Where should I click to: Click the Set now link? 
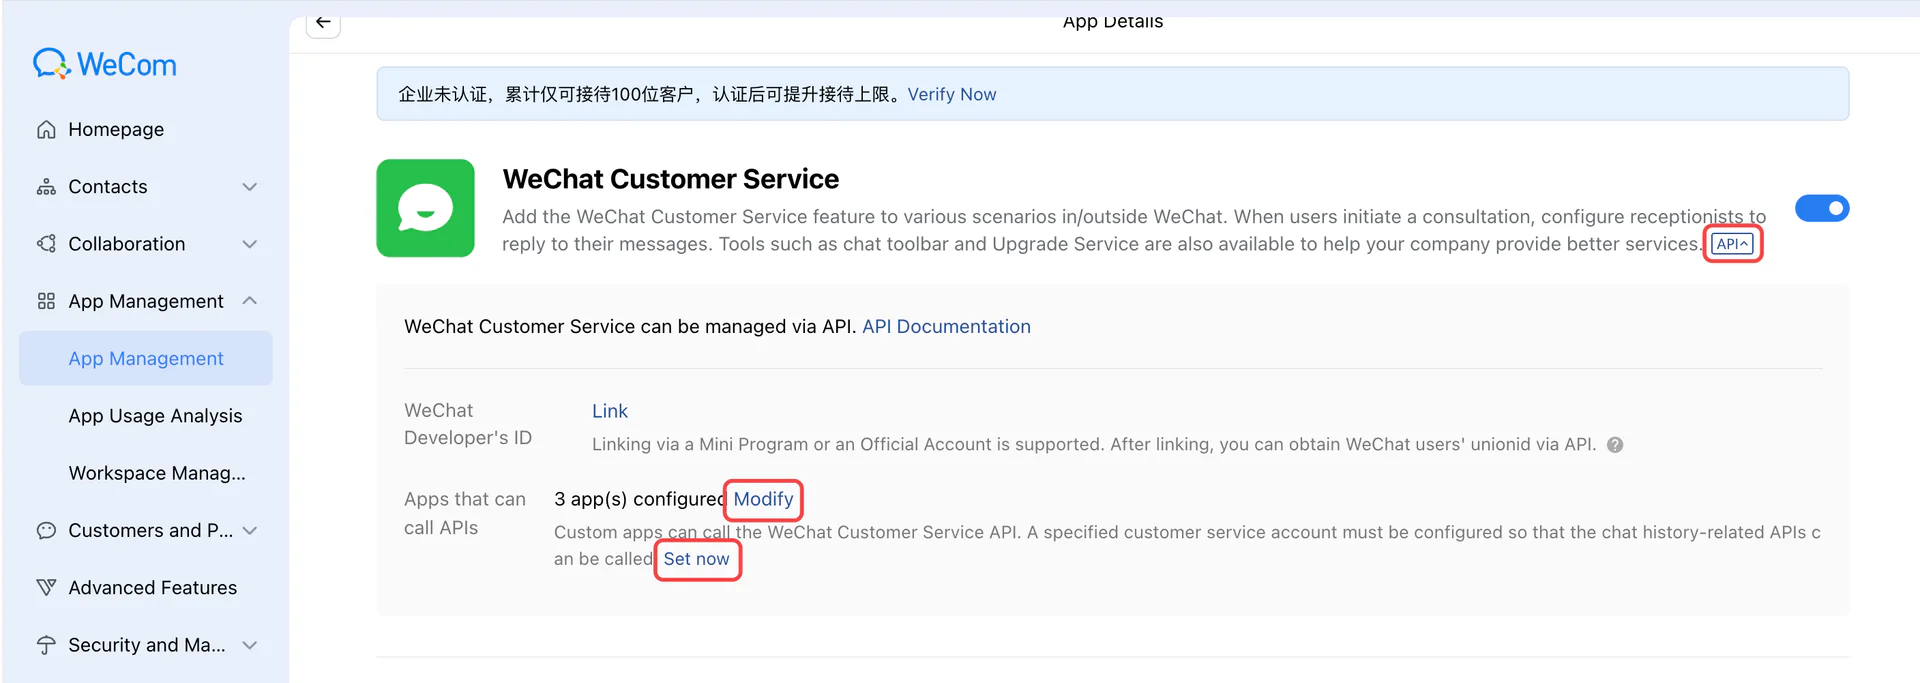click(697, 559)
